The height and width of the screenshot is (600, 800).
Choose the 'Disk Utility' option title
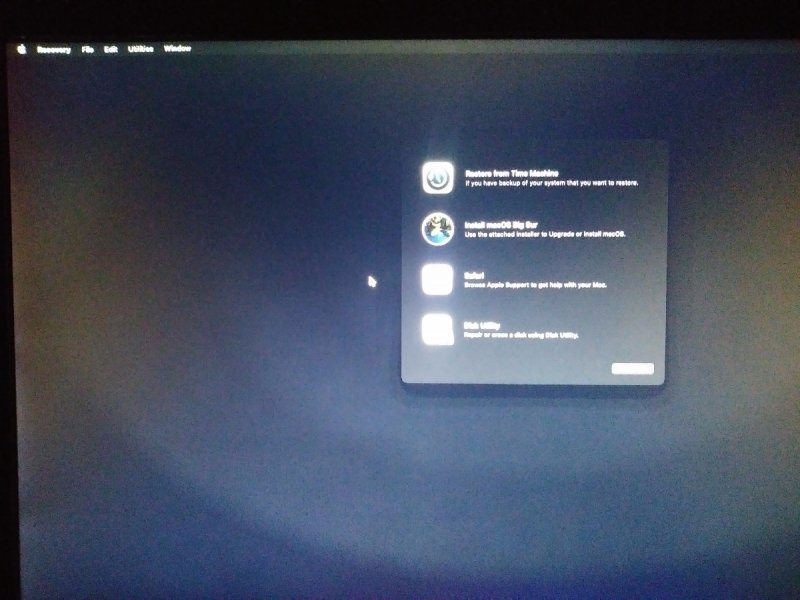click(x=482, y=326)
